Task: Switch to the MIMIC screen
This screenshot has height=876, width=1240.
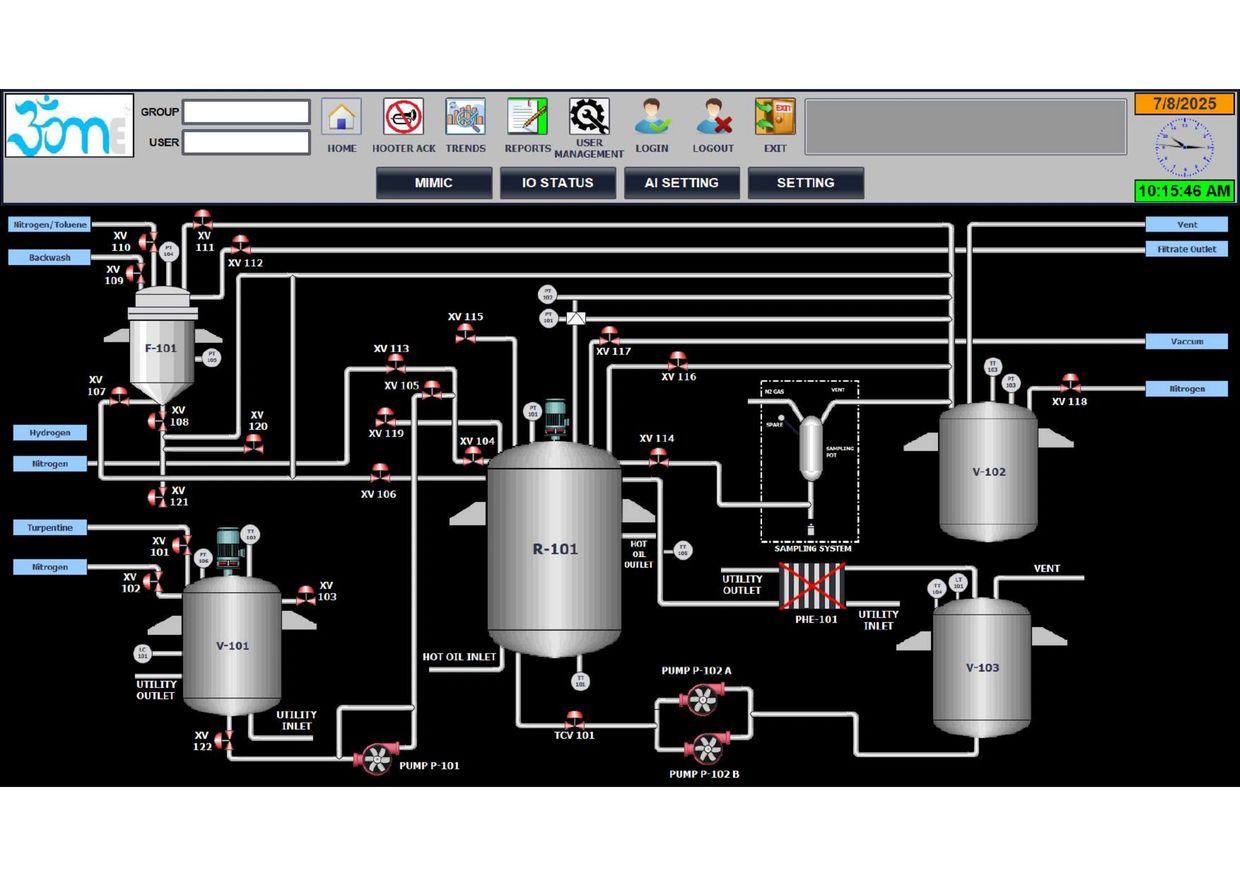Action: (x=434, y=183)
